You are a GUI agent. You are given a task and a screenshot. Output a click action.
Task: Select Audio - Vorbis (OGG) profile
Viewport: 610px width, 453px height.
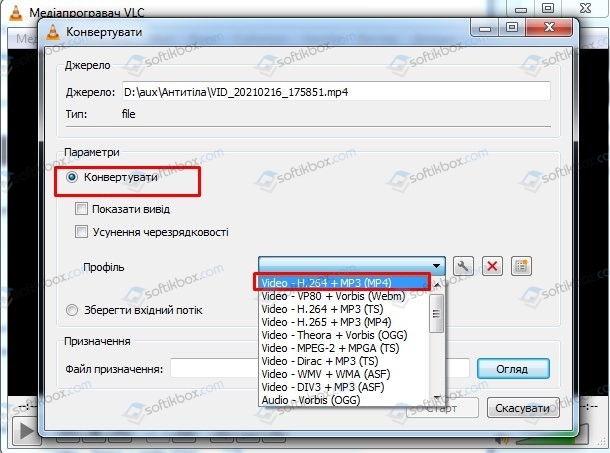(344, 400)
